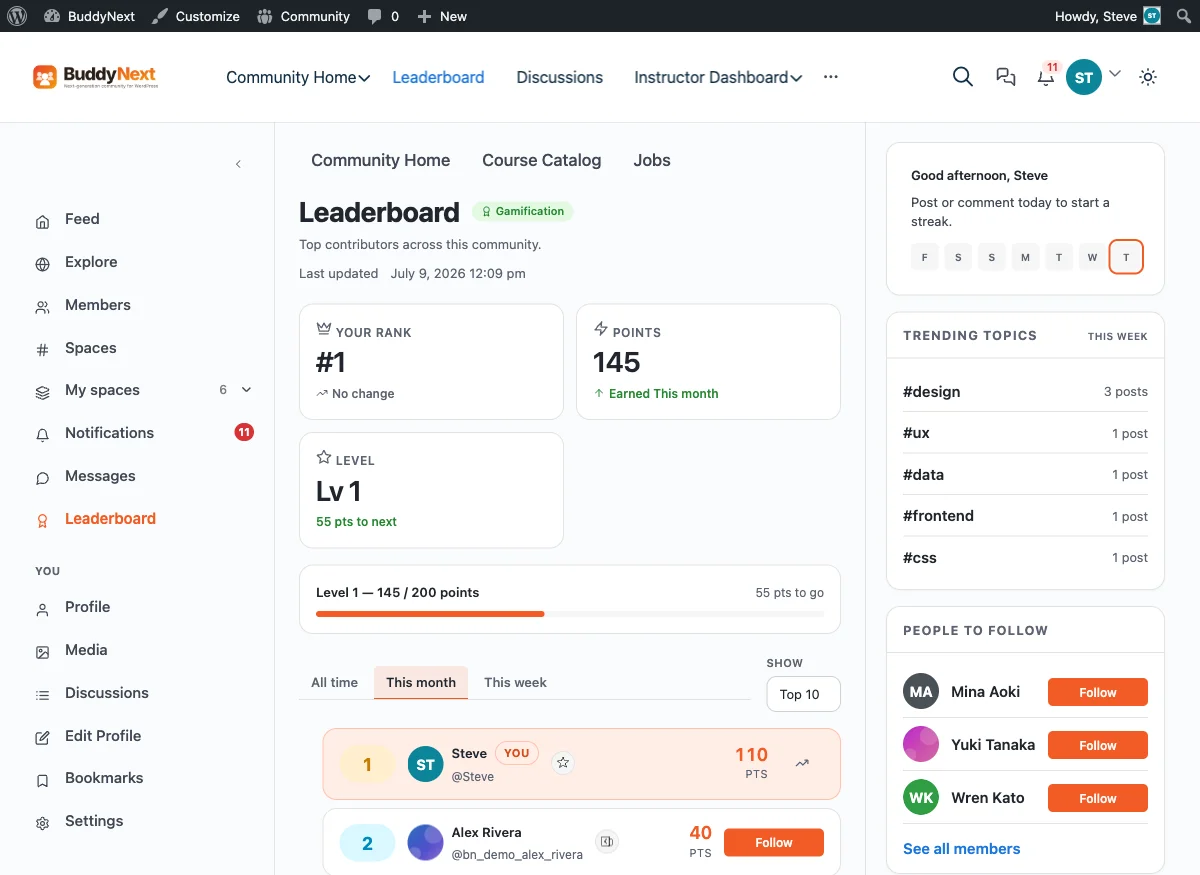Screen dimensions: 1200x875
Task: Expand My spaces chevron
Action: 247,390
